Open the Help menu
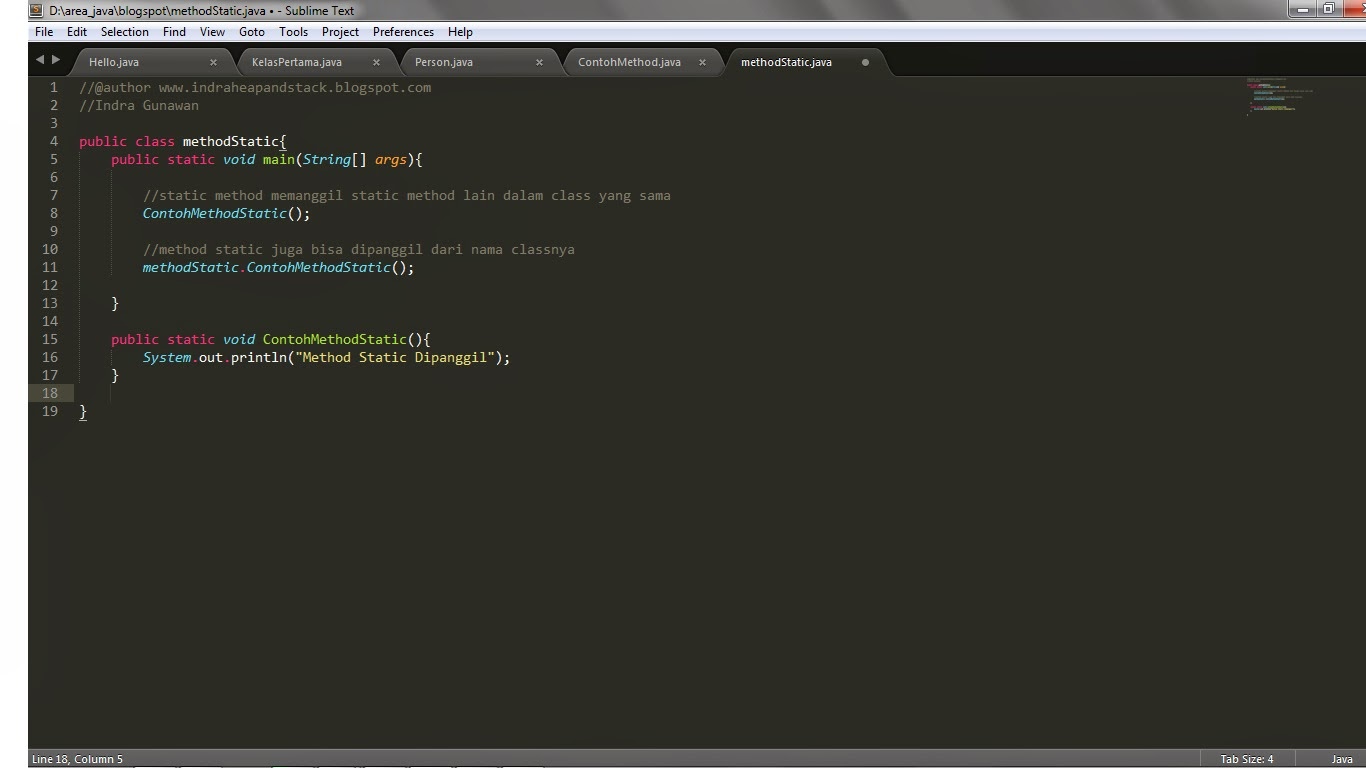1366x768 pixels. (x=460, y=32)
